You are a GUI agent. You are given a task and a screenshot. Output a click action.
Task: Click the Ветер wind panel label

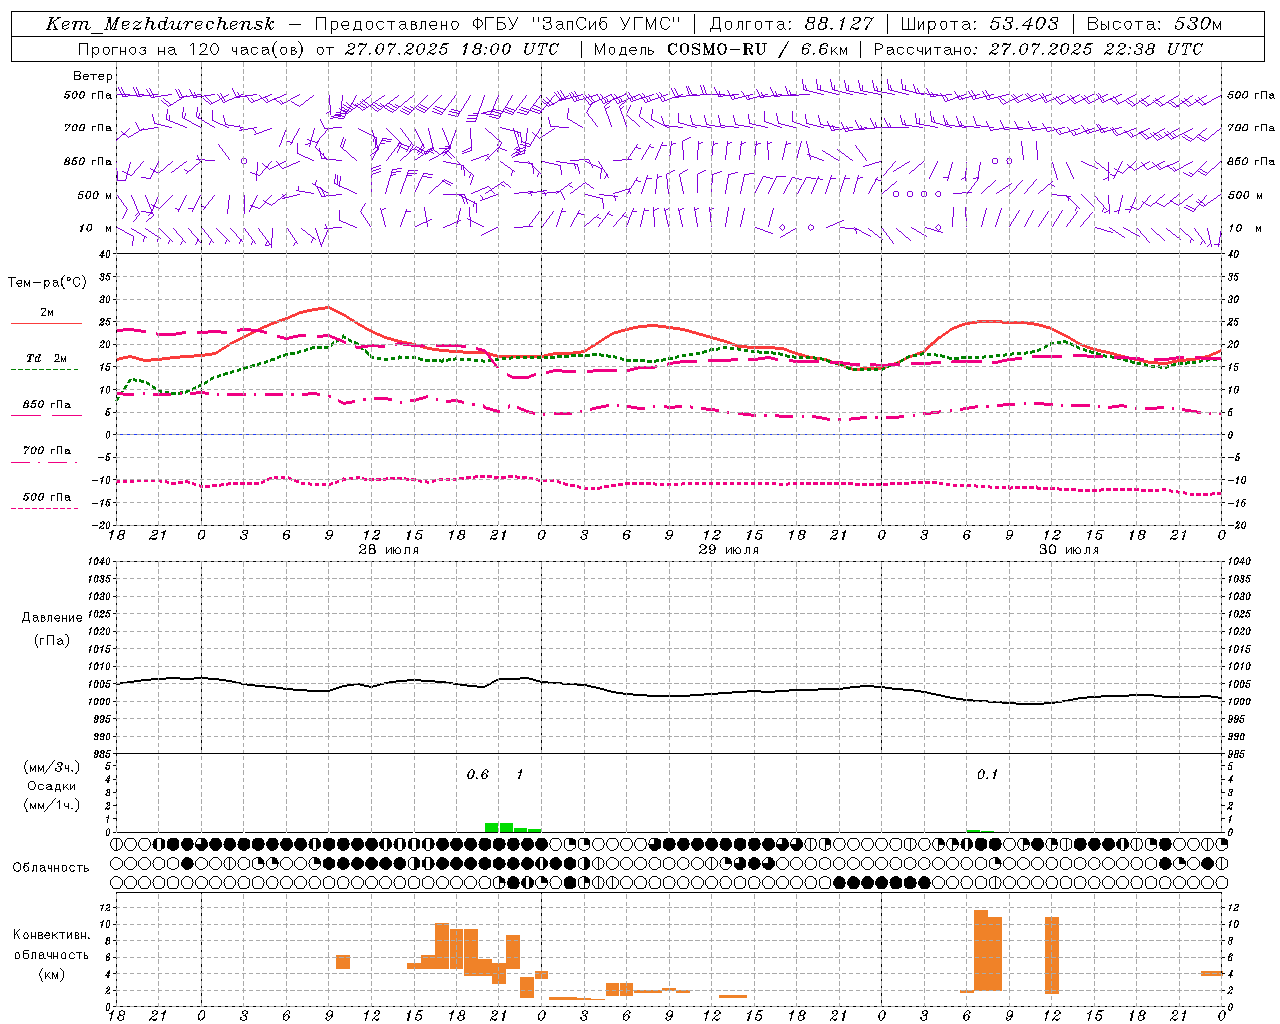(93, 76)
